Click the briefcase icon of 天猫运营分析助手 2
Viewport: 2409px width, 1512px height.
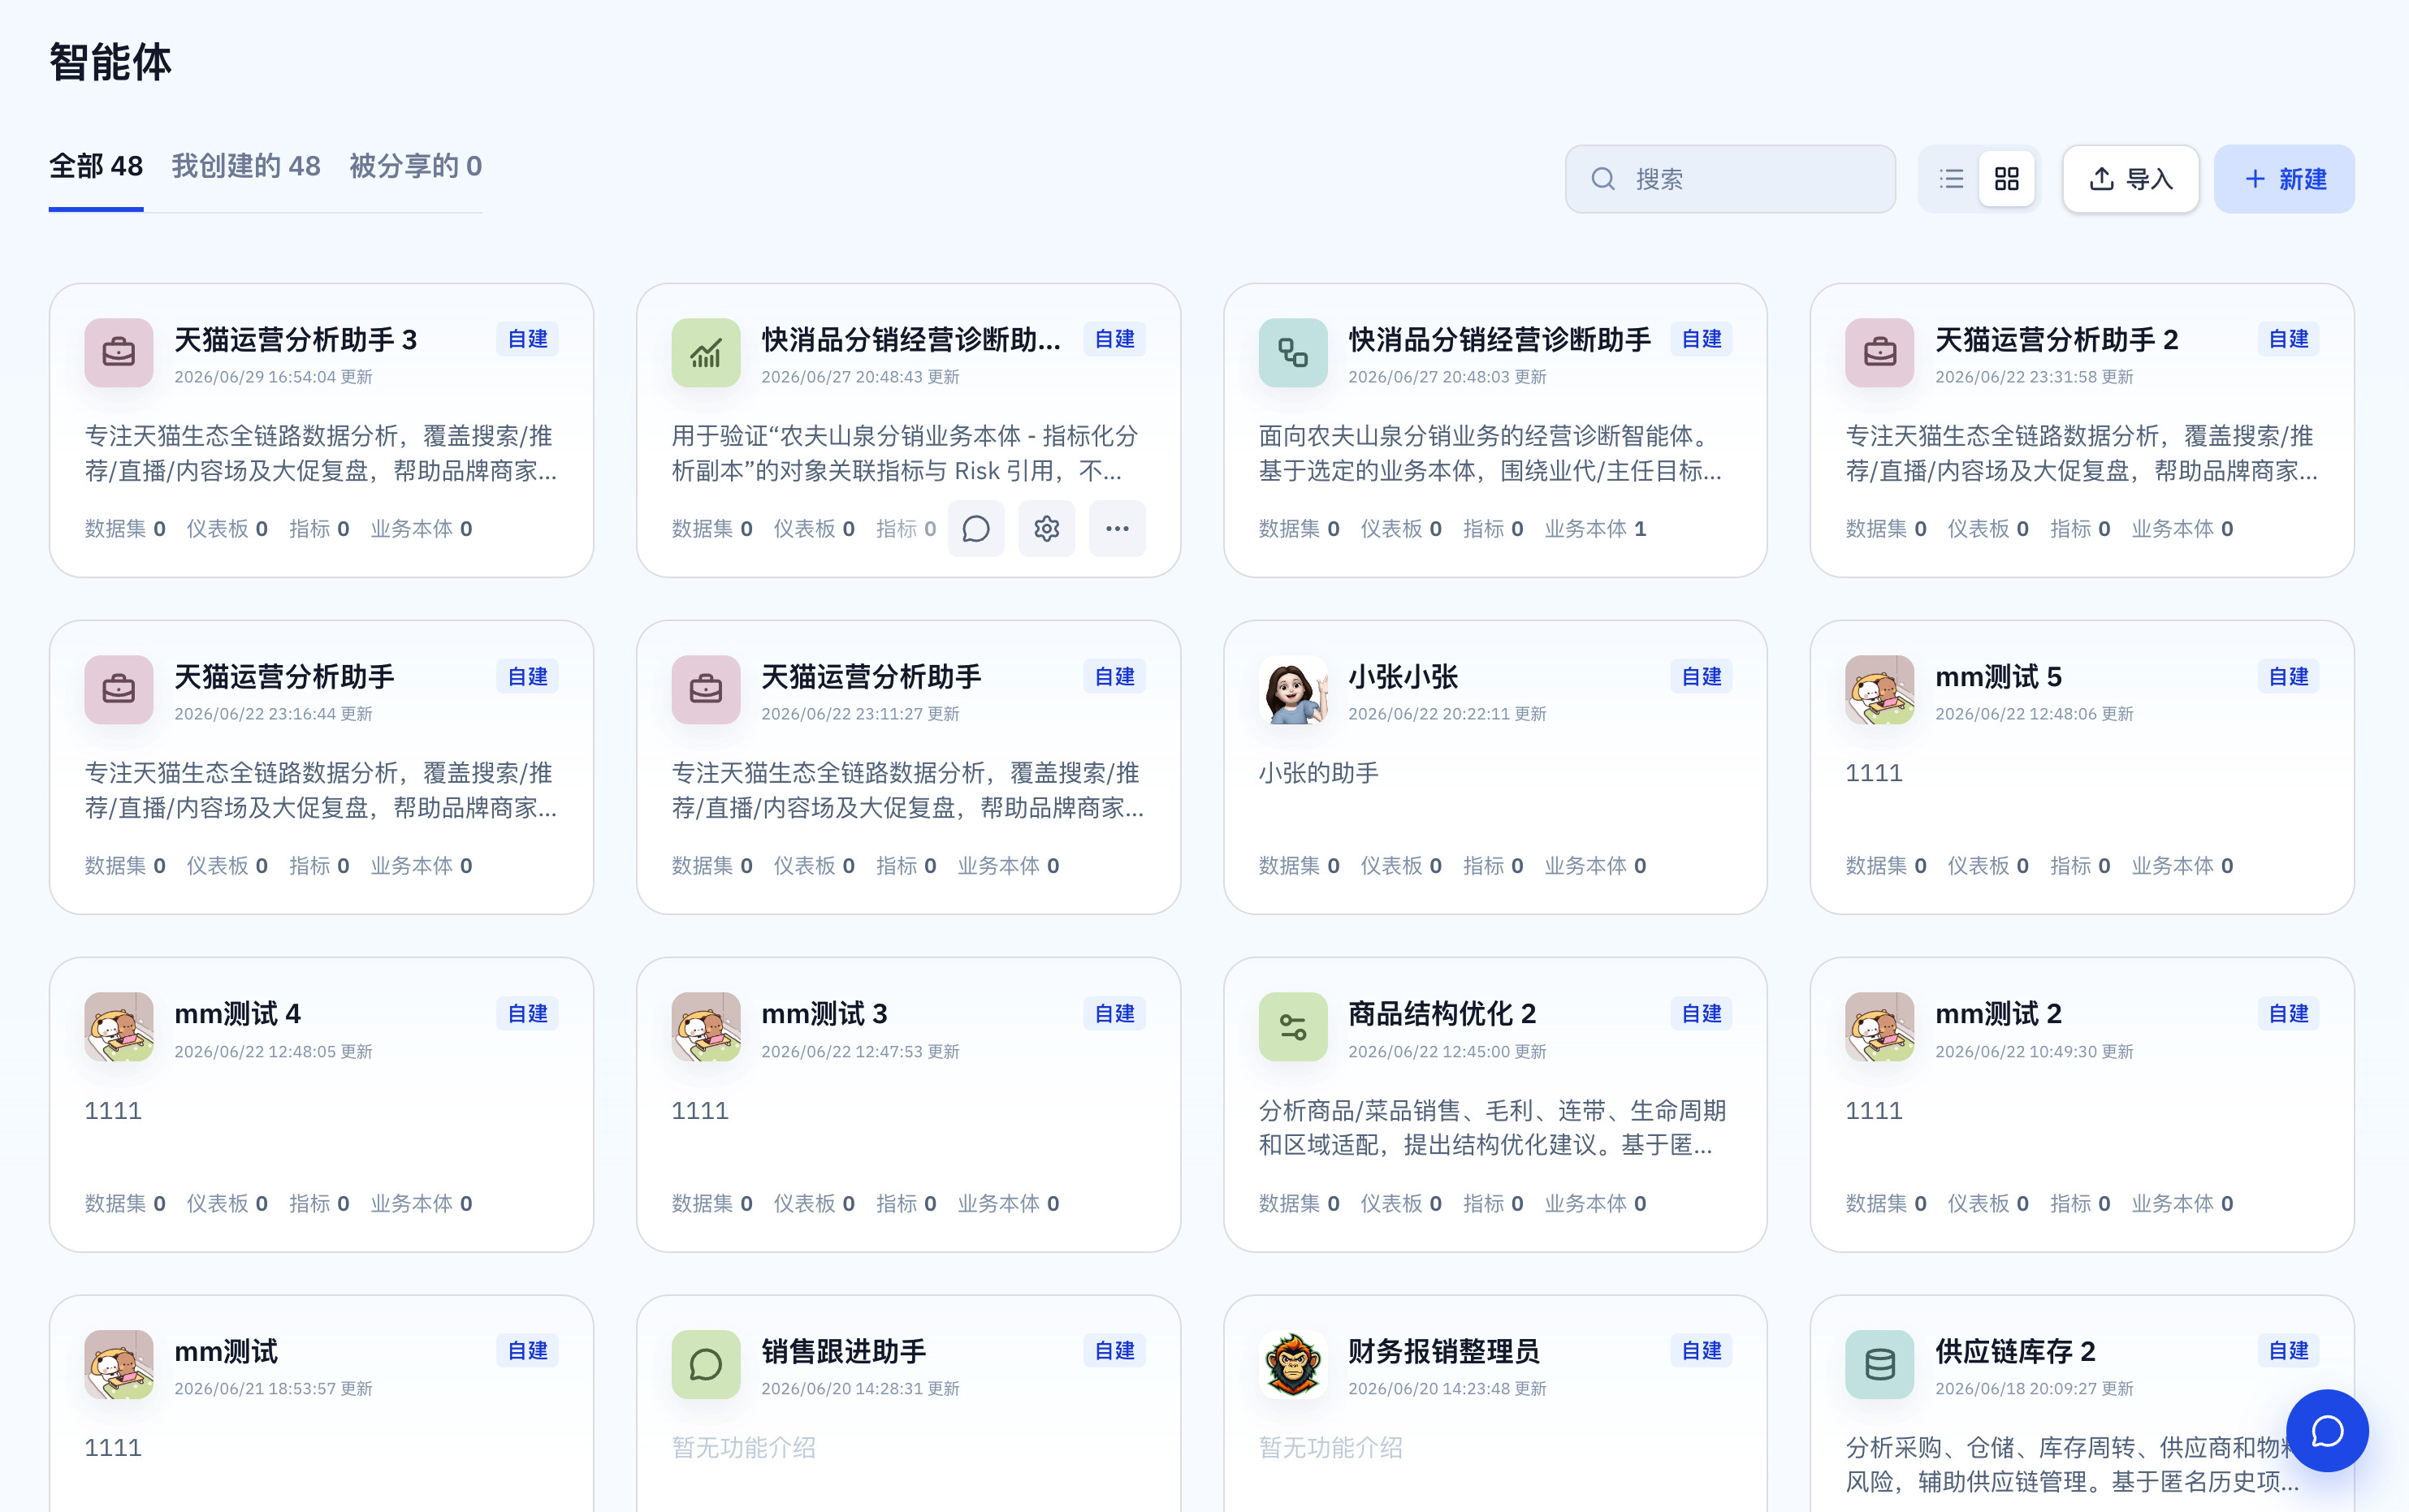[x=1880, y=353]
